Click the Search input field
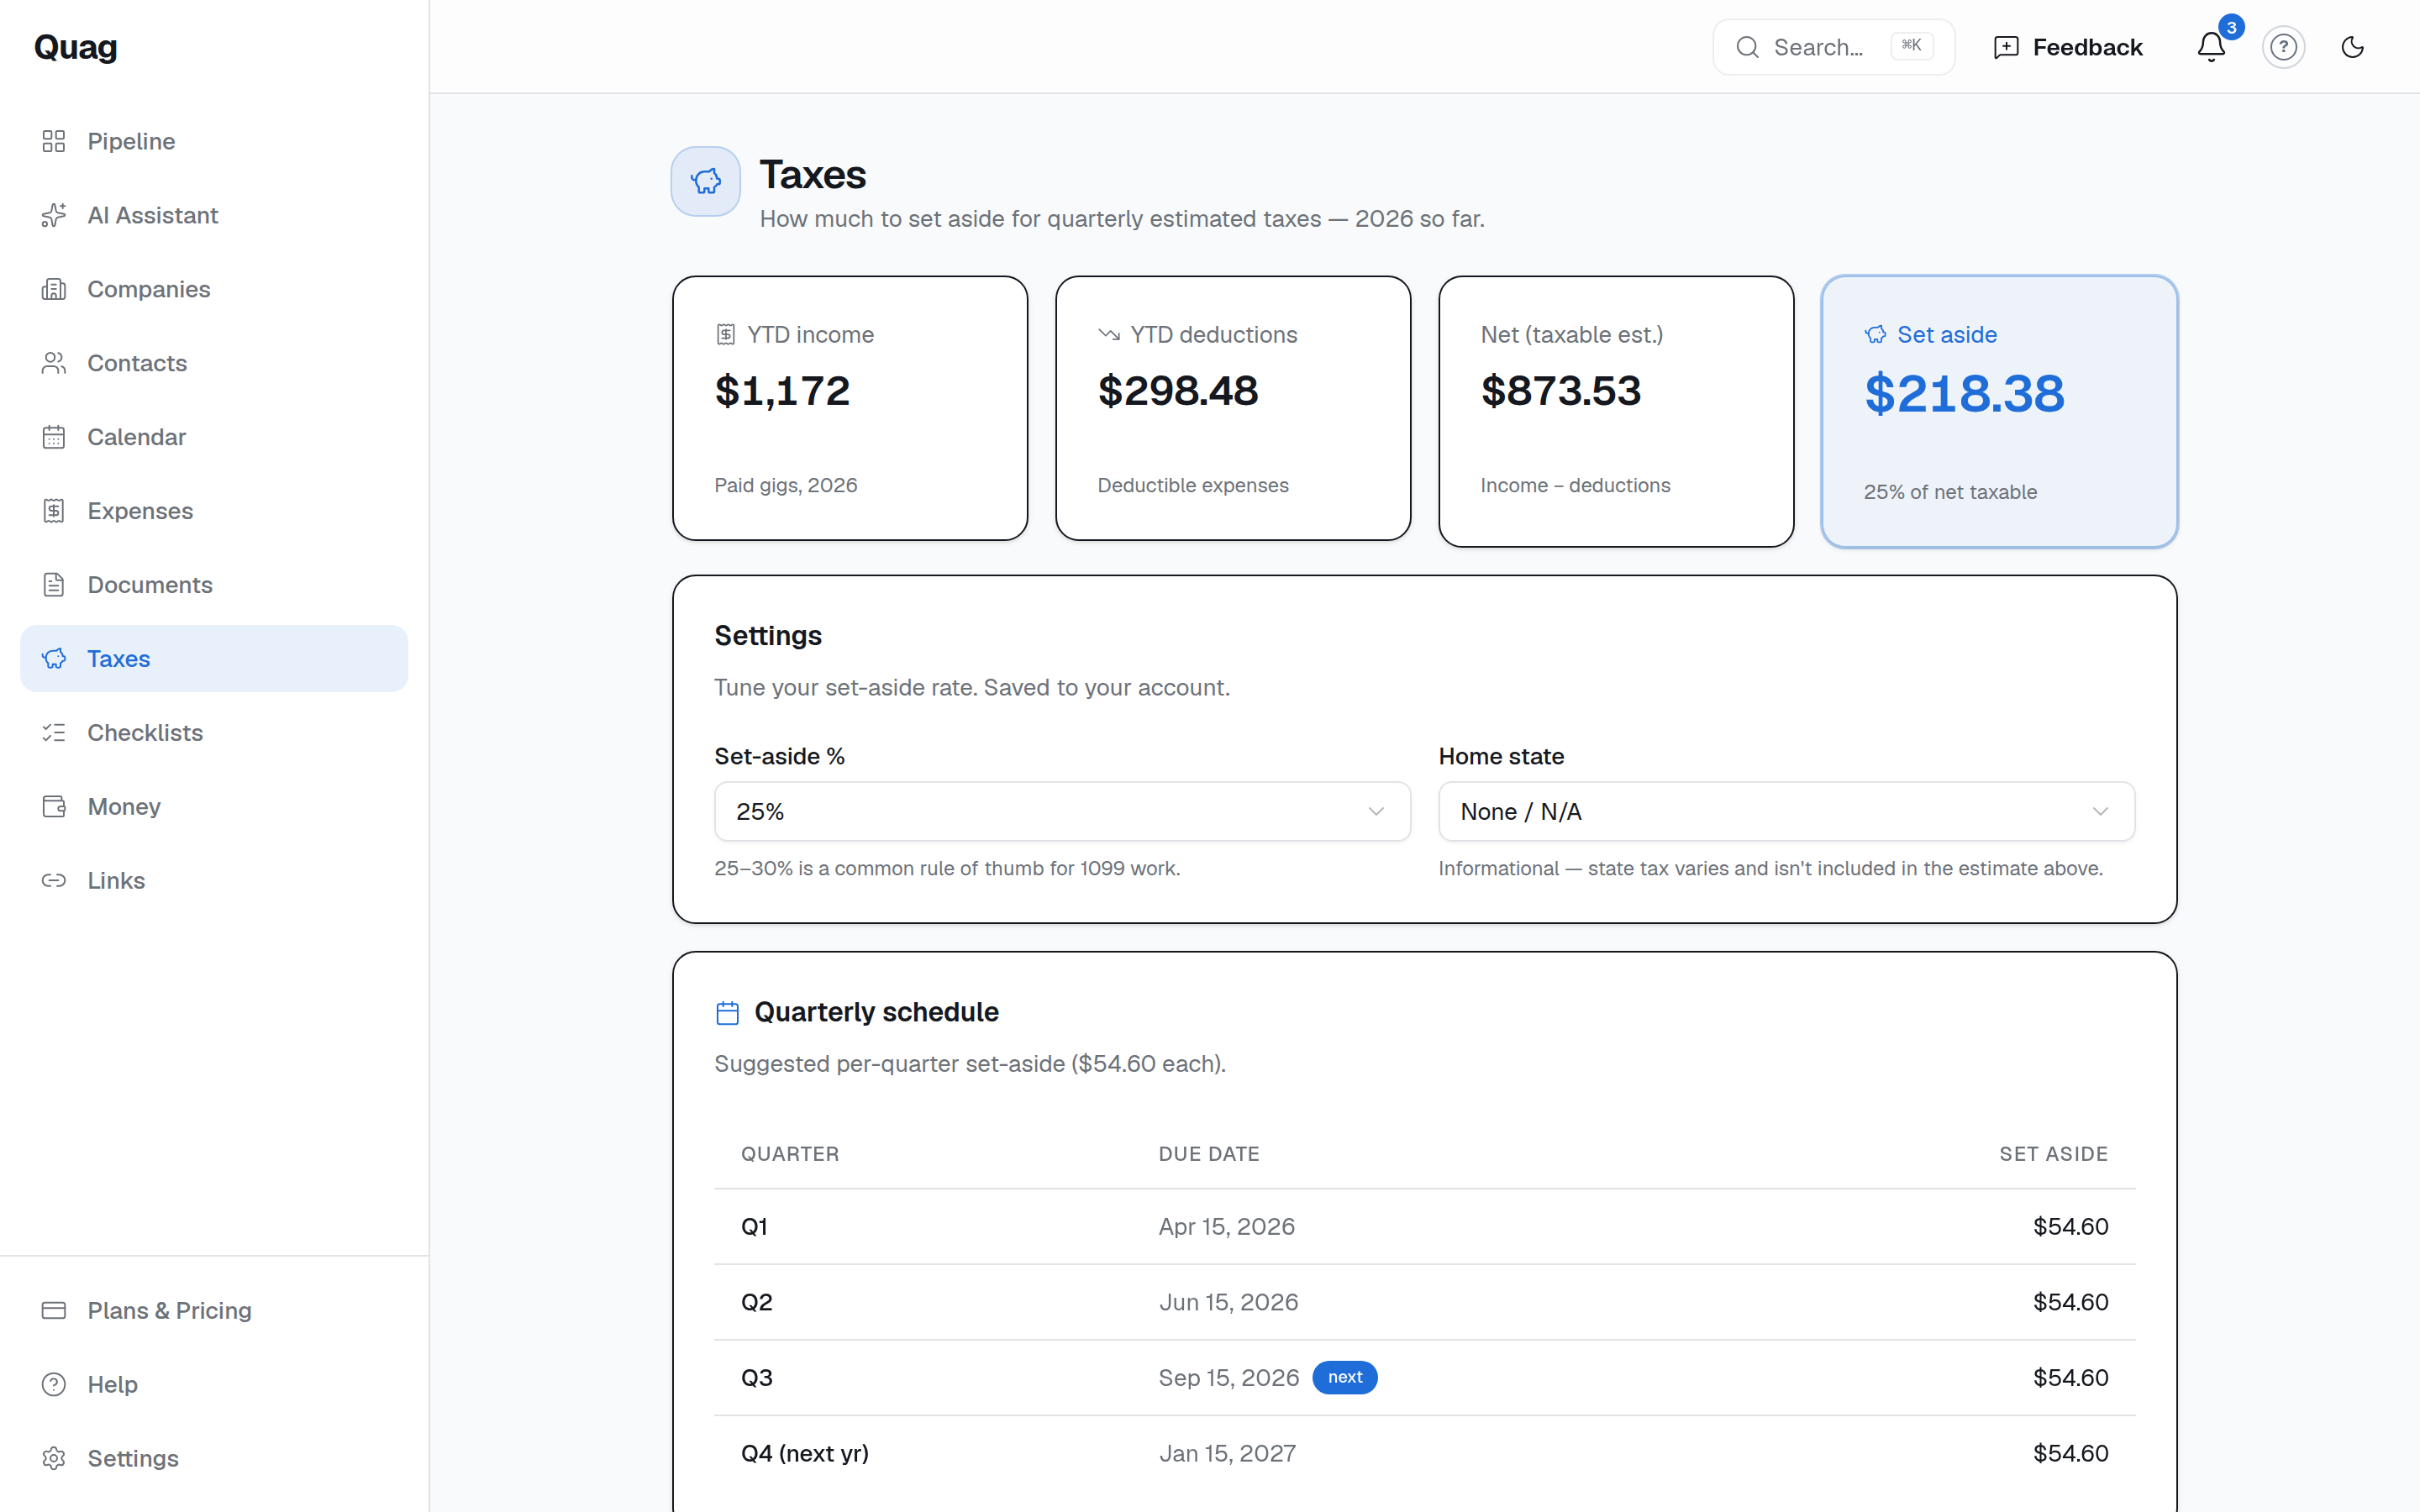This screenshot has width=2420, height=1512. tap(1833, 47)
